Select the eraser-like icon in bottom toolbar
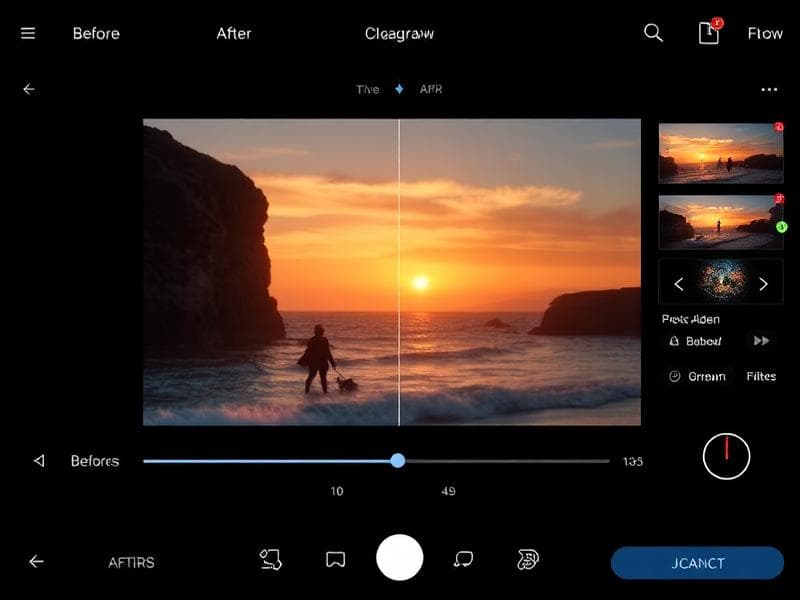Screen dimensions: 800x600 tap(270, 560)
